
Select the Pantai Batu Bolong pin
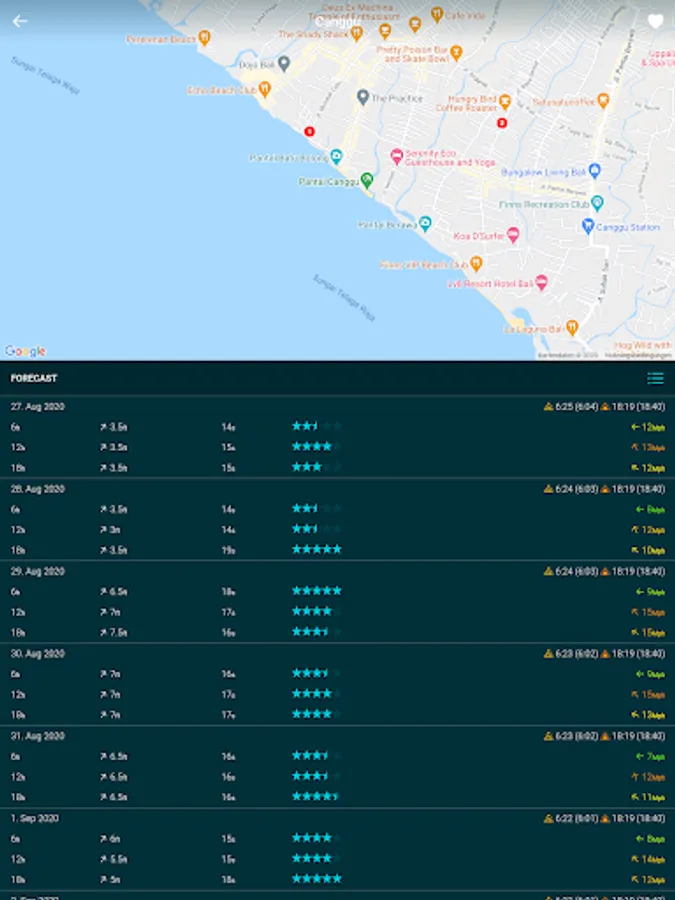coord(336,156)
